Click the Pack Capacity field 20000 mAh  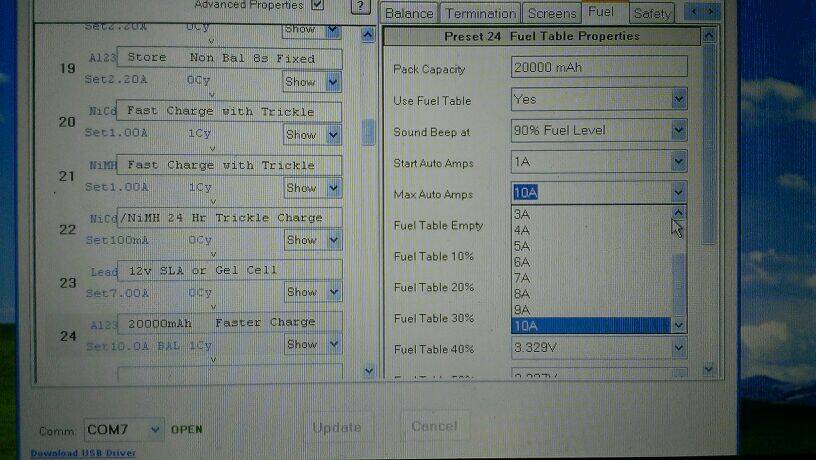(599, 67)
